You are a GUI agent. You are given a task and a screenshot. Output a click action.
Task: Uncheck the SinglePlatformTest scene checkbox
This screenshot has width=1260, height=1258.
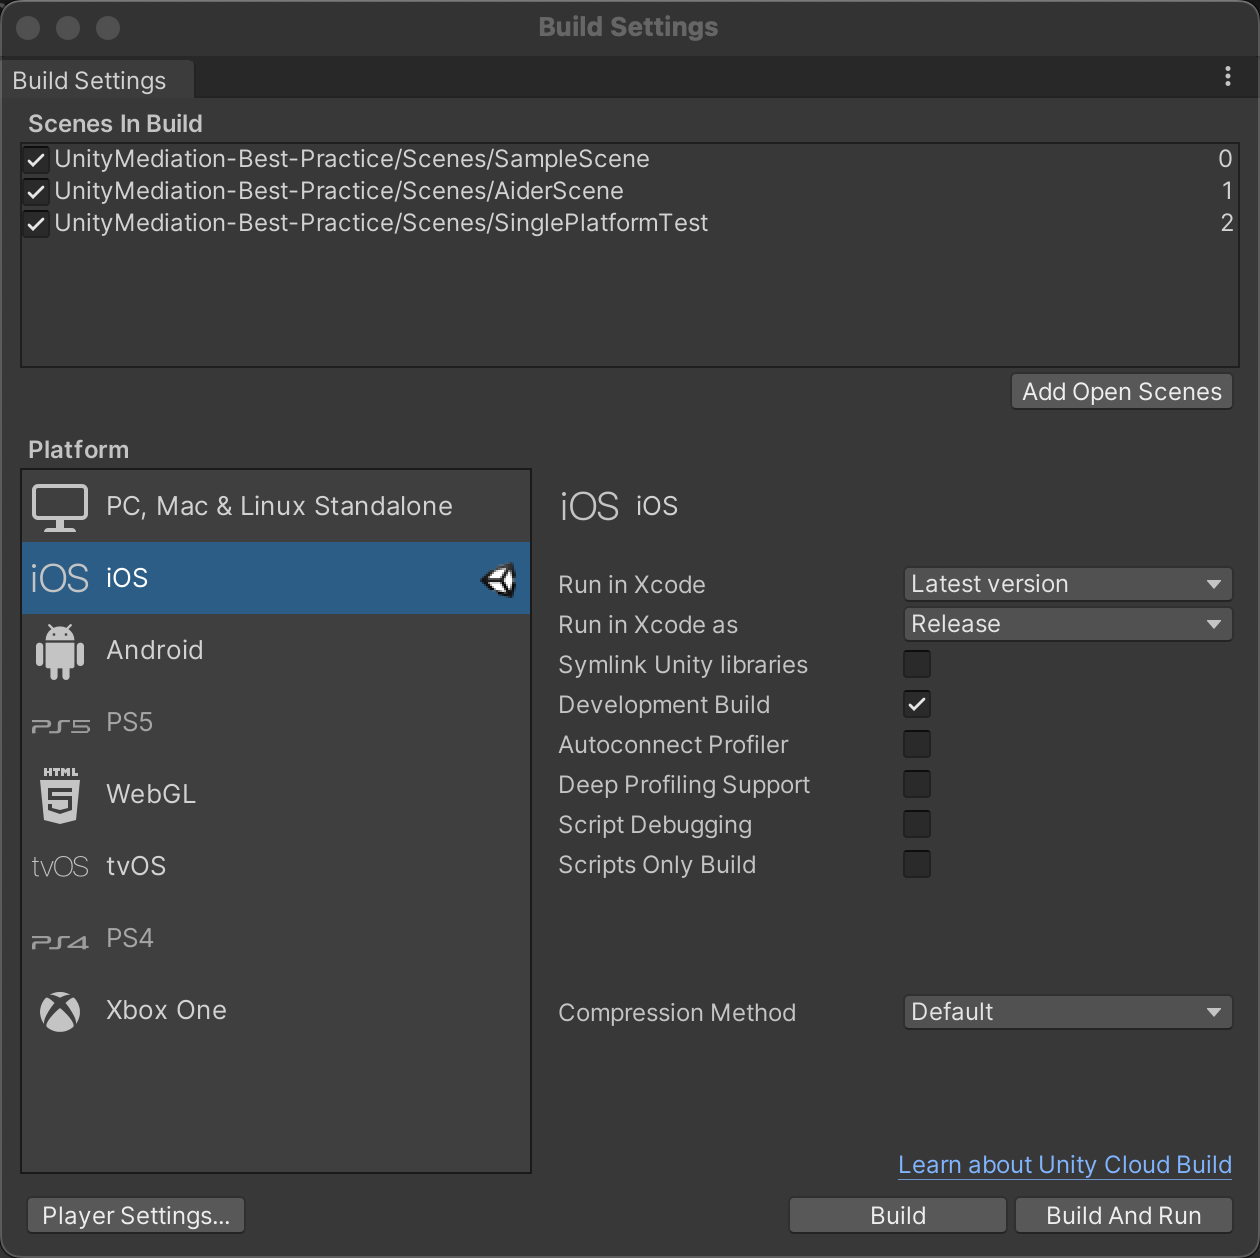(36, 223)
